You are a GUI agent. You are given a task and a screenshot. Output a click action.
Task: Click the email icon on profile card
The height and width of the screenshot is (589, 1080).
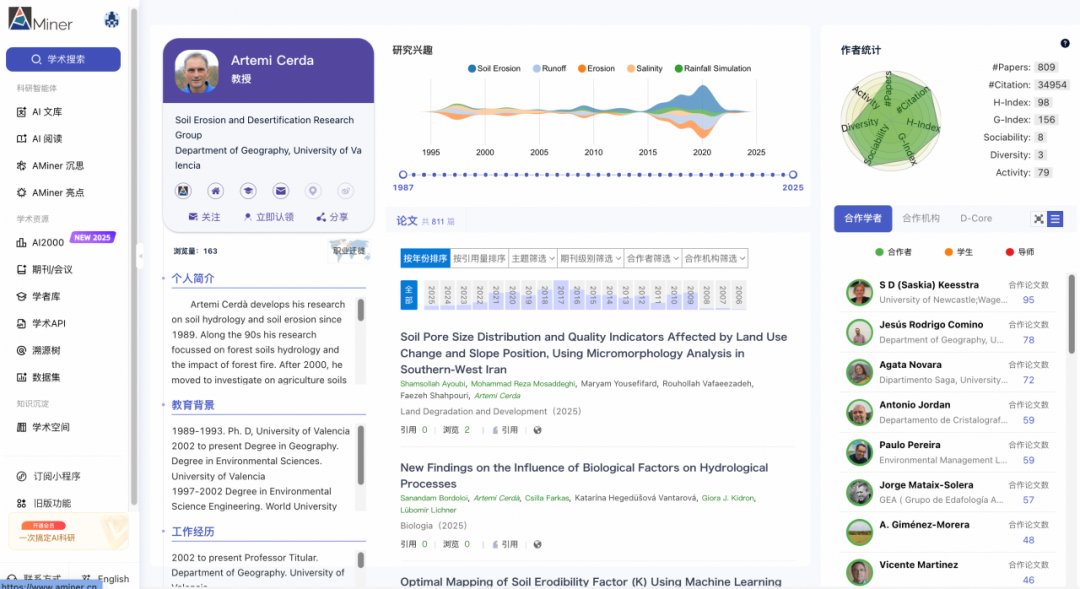280,191
